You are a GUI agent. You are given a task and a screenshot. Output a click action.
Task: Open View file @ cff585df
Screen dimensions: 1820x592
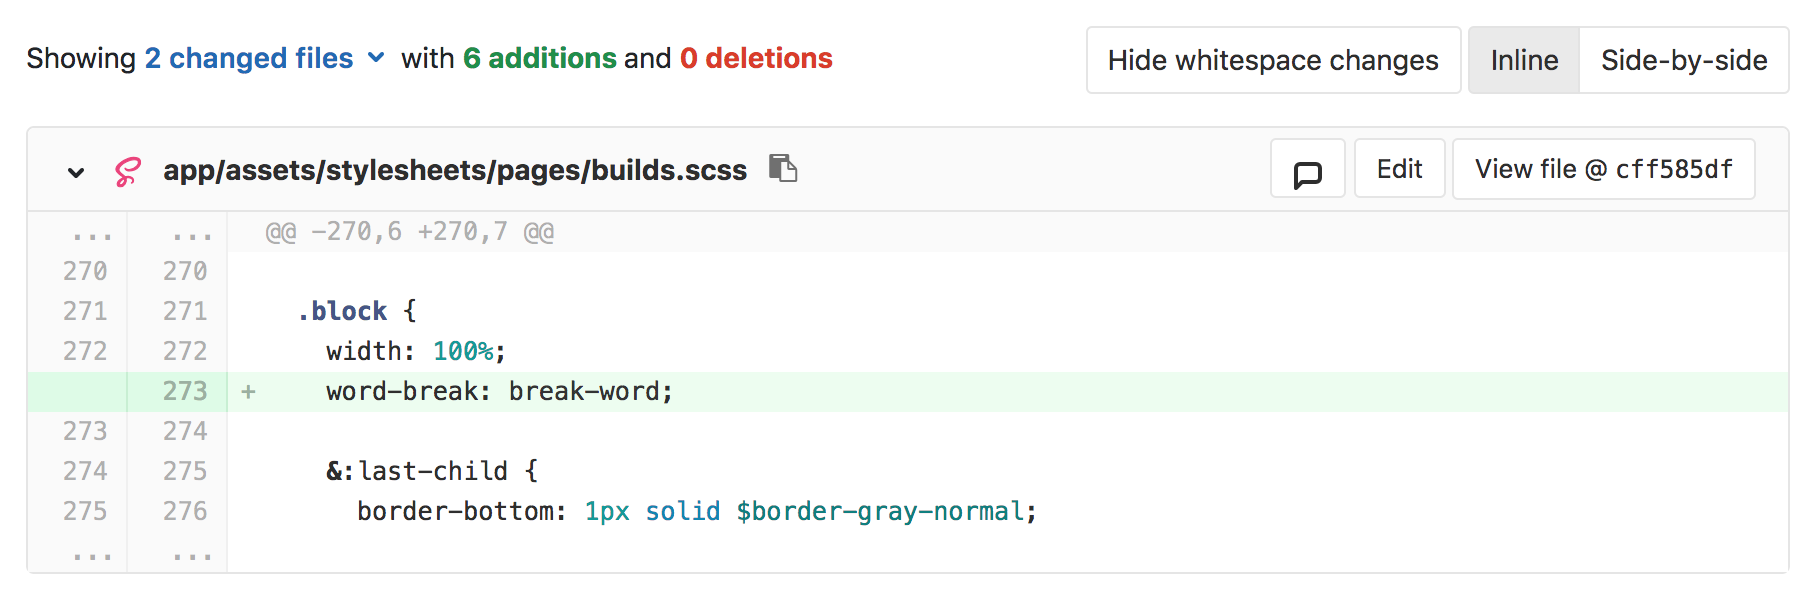point(1603,169)
